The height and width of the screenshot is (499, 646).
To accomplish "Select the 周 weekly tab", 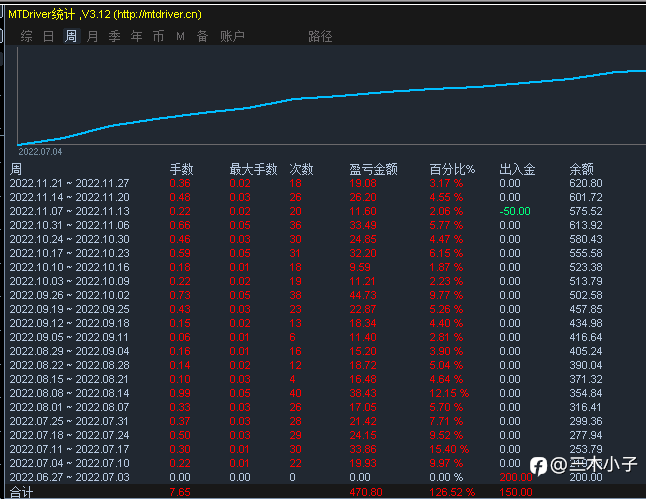I will tap(70, 36).
